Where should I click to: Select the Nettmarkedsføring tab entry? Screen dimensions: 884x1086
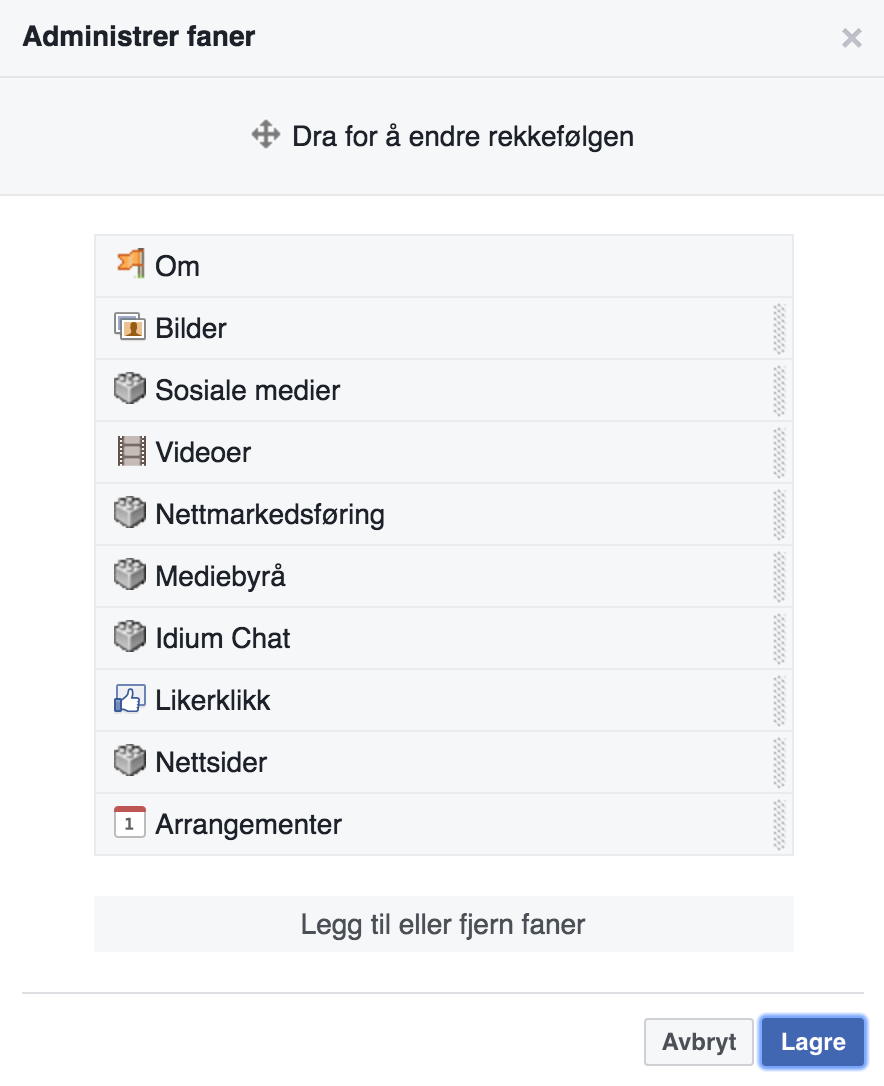(270, 514)
